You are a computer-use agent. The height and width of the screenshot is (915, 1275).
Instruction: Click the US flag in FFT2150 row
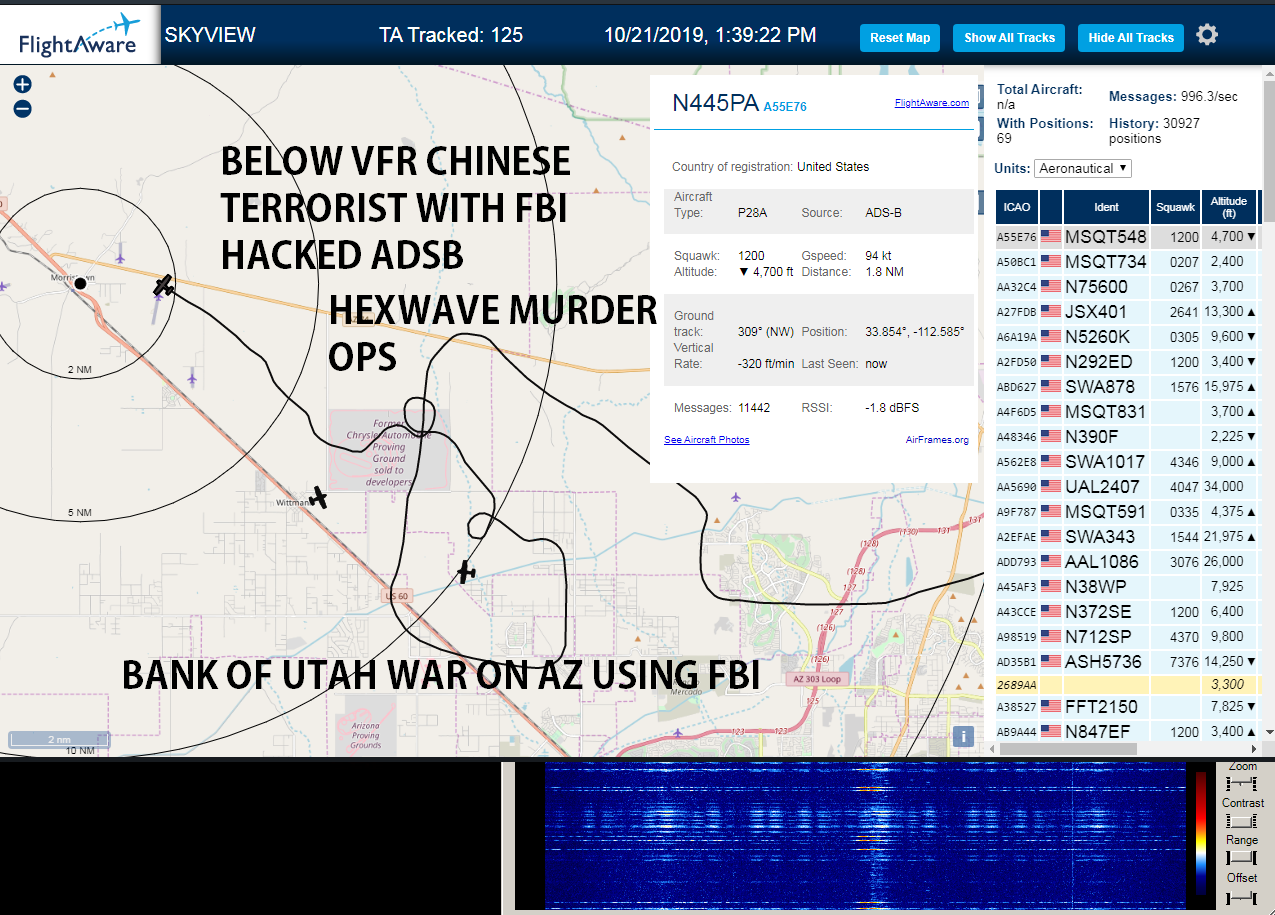1050,707
